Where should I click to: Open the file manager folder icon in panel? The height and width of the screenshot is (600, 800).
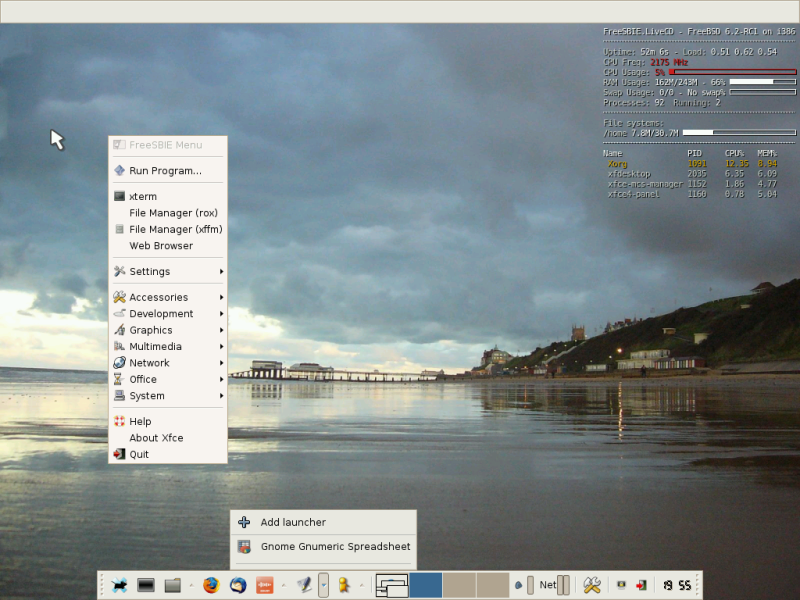172,585
